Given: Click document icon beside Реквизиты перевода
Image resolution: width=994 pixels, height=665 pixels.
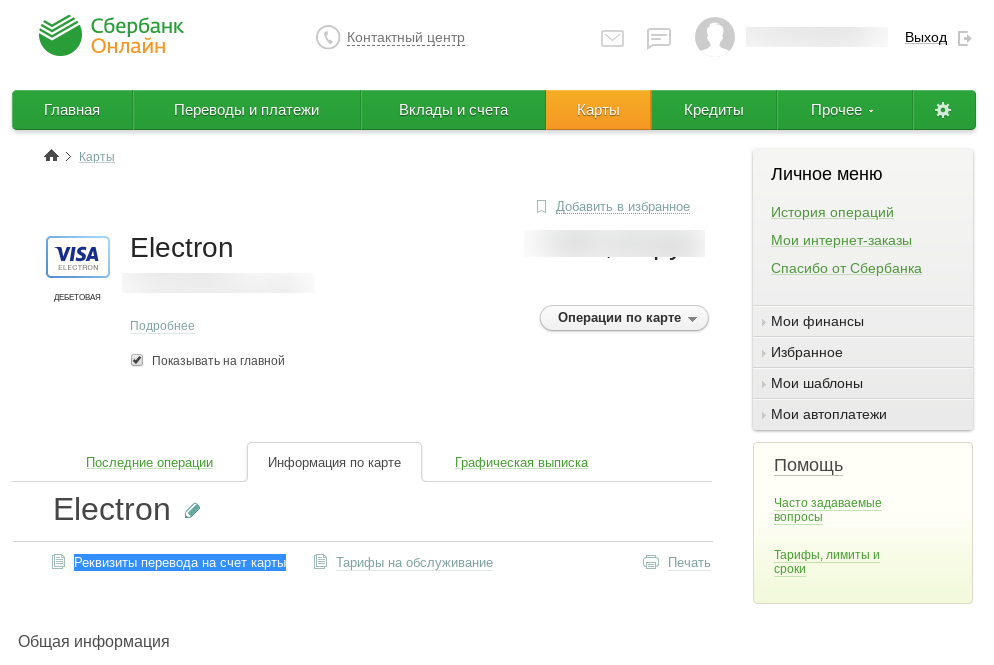Looking at the screenshot, I should (58, 562).
